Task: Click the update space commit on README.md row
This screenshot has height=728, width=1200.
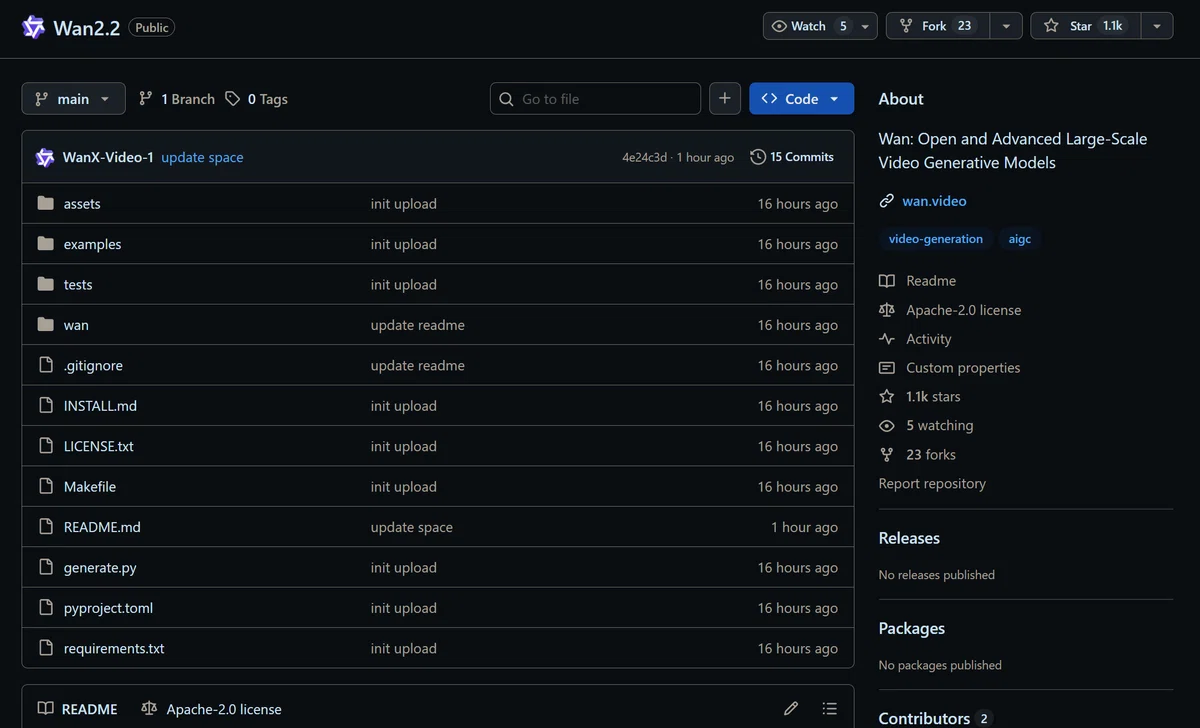Action: pos(412,527)
